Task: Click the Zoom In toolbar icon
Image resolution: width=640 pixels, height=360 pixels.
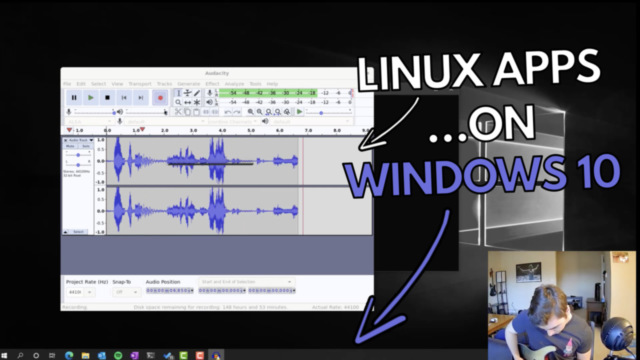Action: [250, 112]
